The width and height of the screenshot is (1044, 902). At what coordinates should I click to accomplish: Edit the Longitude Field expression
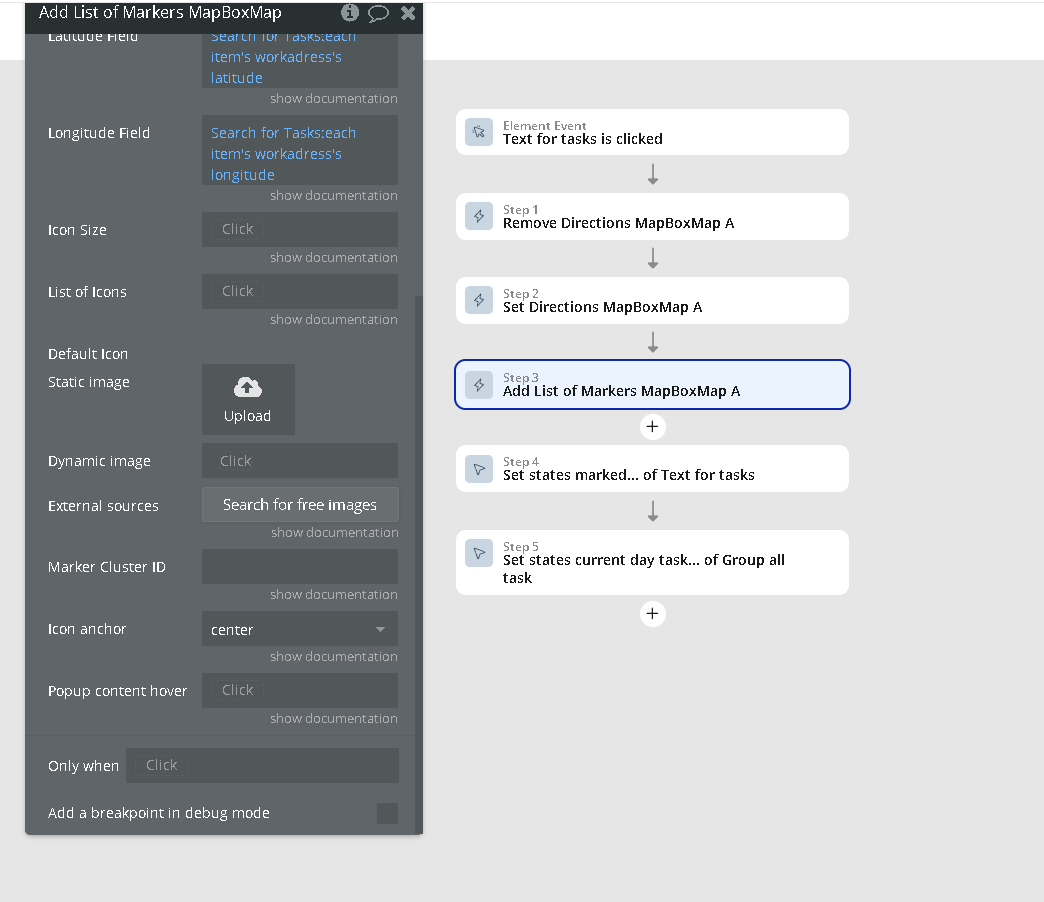299,153
